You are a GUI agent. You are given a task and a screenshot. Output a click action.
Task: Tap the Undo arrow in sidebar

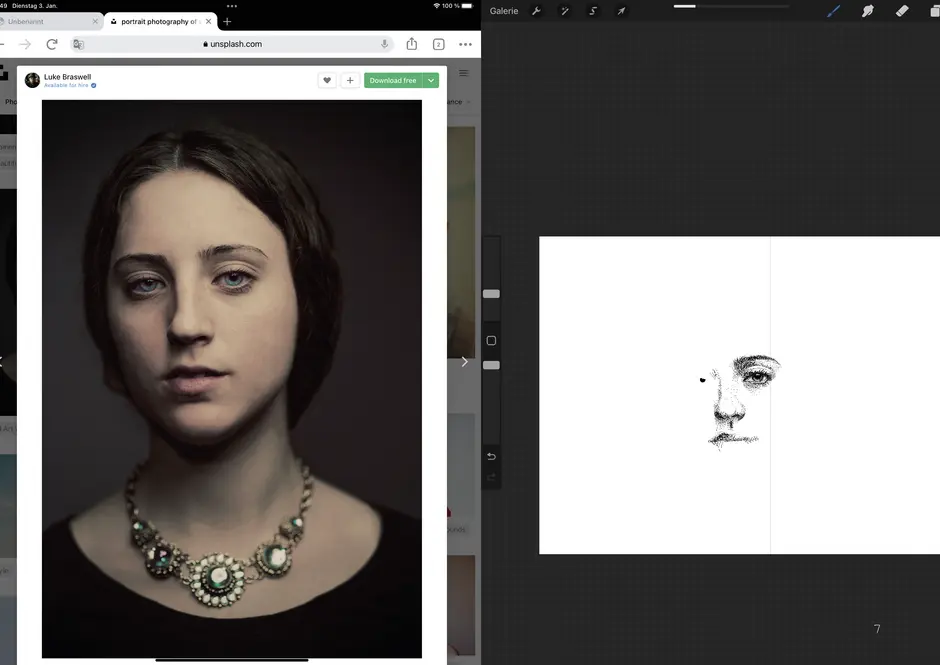click(x=491, y=456)
